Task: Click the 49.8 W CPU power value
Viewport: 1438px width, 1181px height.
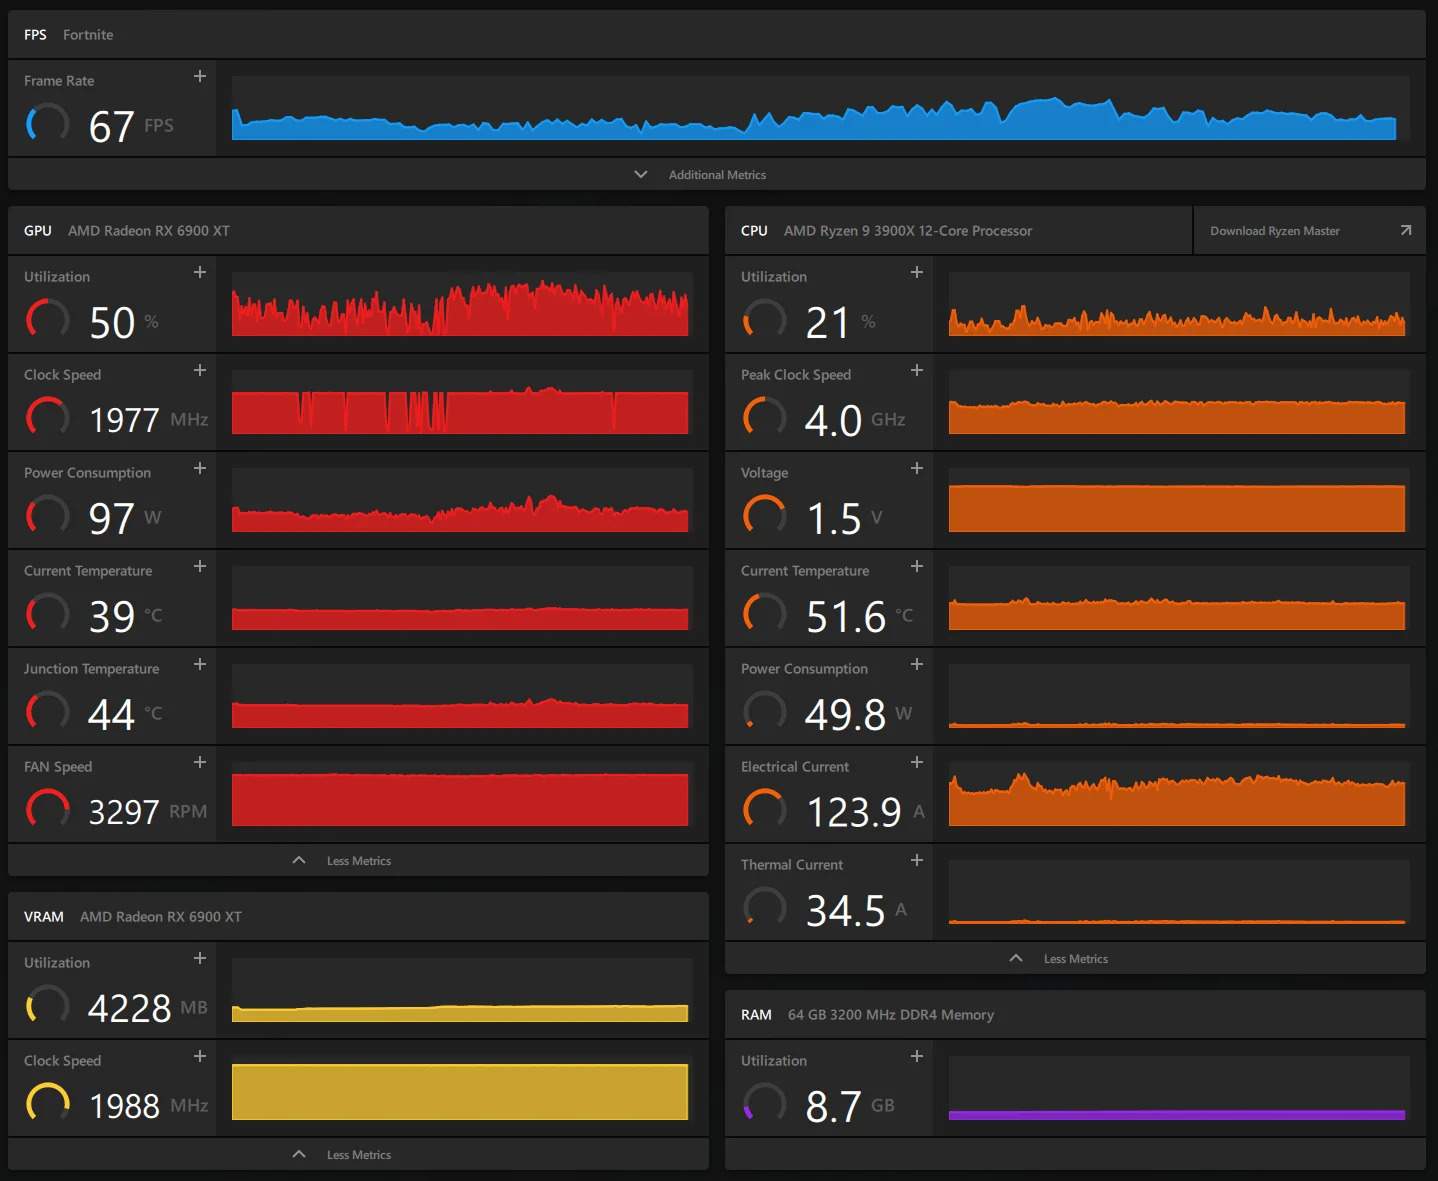Action: point(859,714)
